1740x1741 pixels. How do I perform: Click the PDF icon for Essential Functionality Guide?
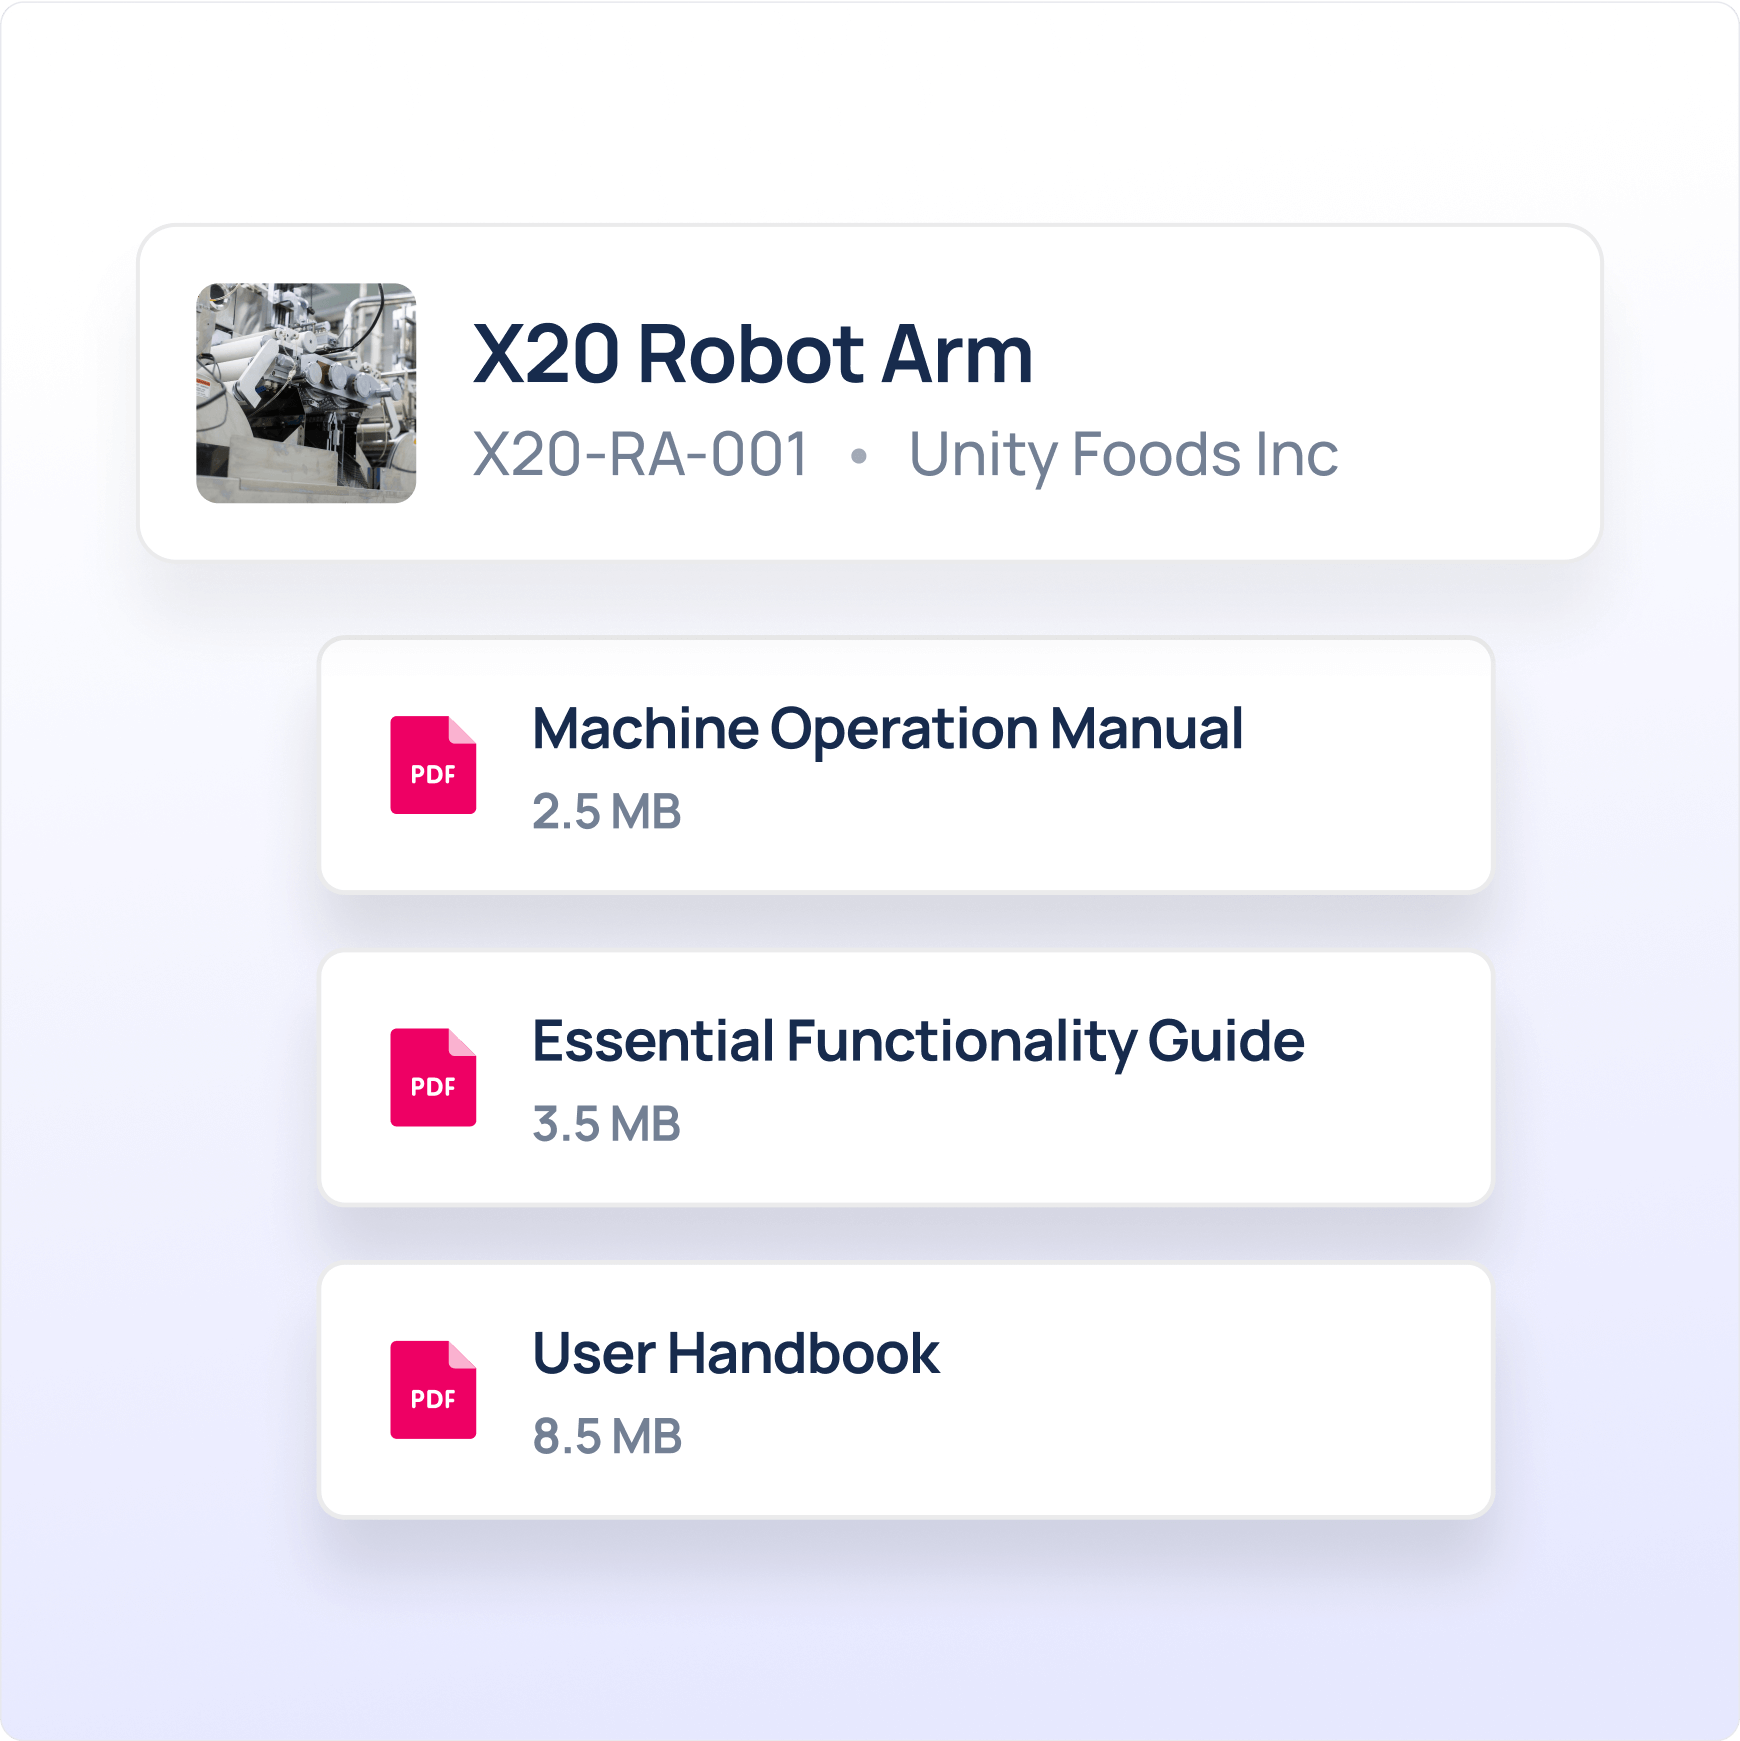point(433,1077)
